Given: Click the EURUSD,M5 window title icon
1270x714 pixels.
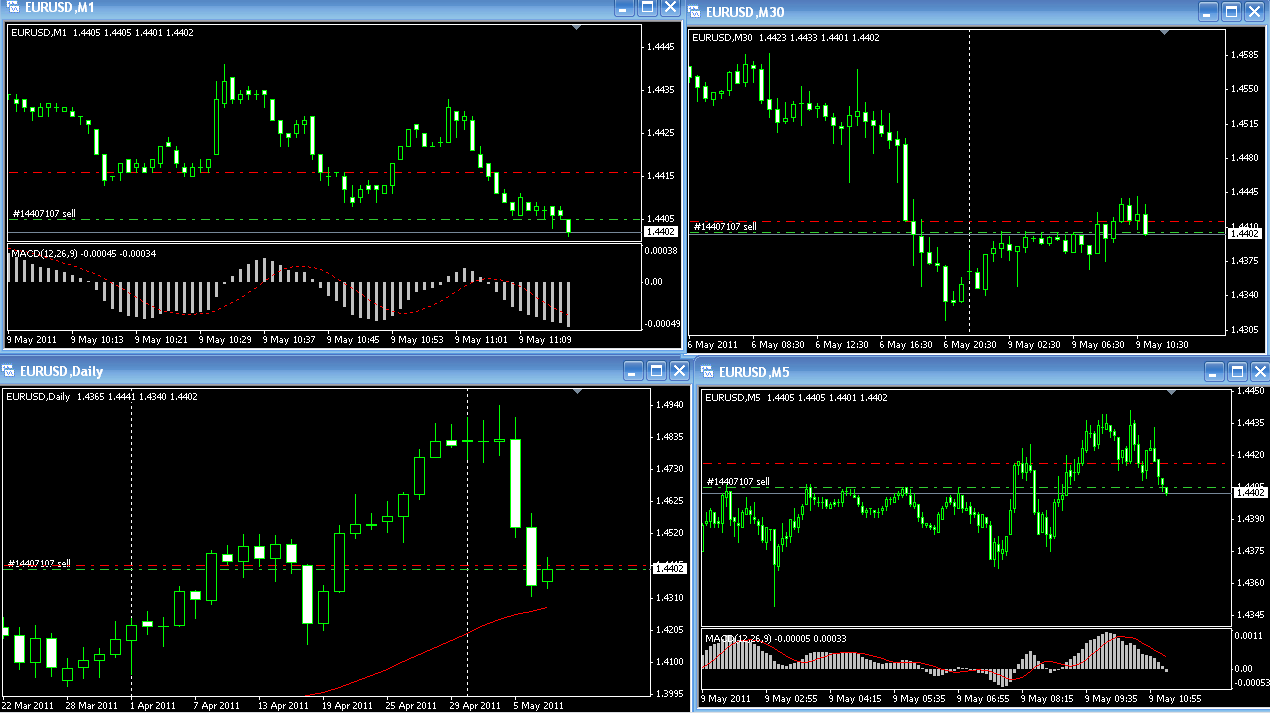Looking at the screenshot, I should (x=707, y=371).
